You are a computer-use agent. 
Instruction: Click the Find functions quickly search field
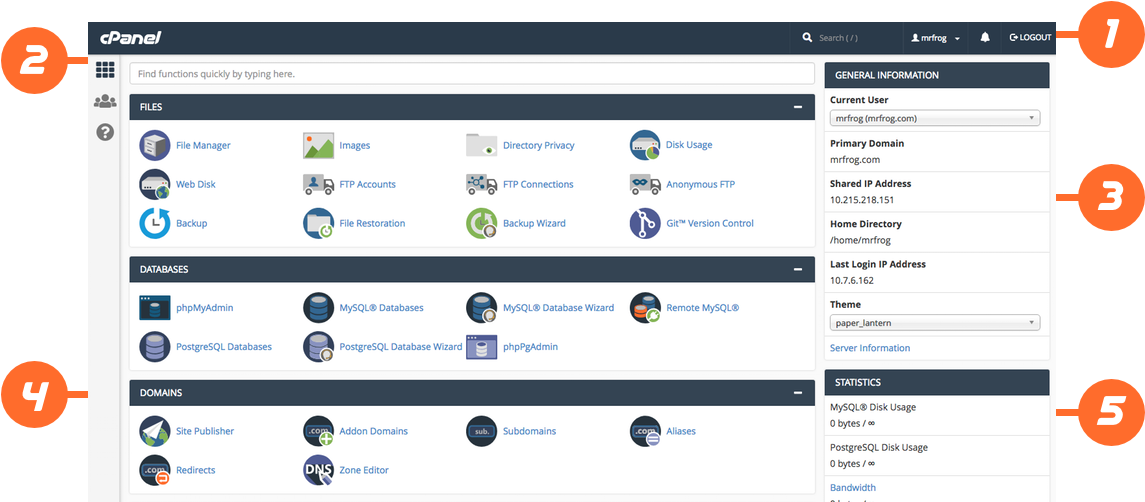tap(472, 74)
